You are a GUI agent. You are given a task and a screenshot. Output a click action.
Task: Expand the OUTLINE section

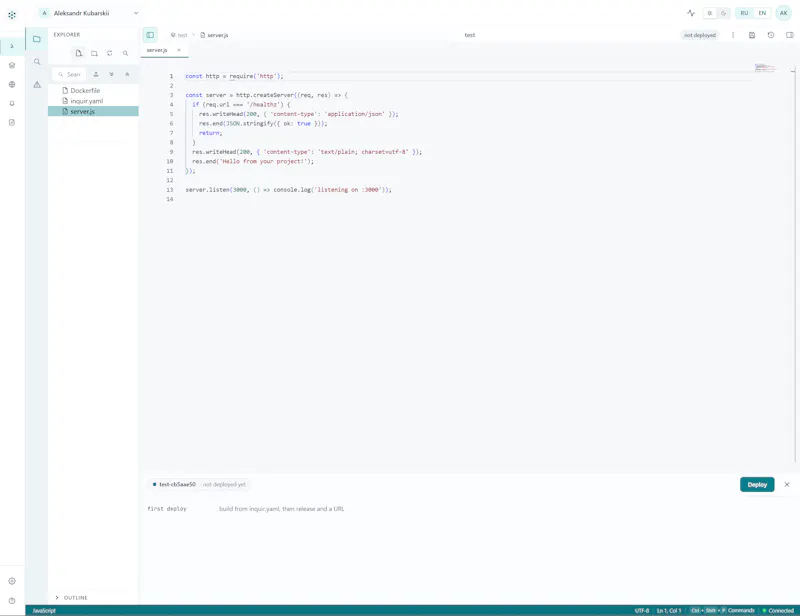pos(71,598)
